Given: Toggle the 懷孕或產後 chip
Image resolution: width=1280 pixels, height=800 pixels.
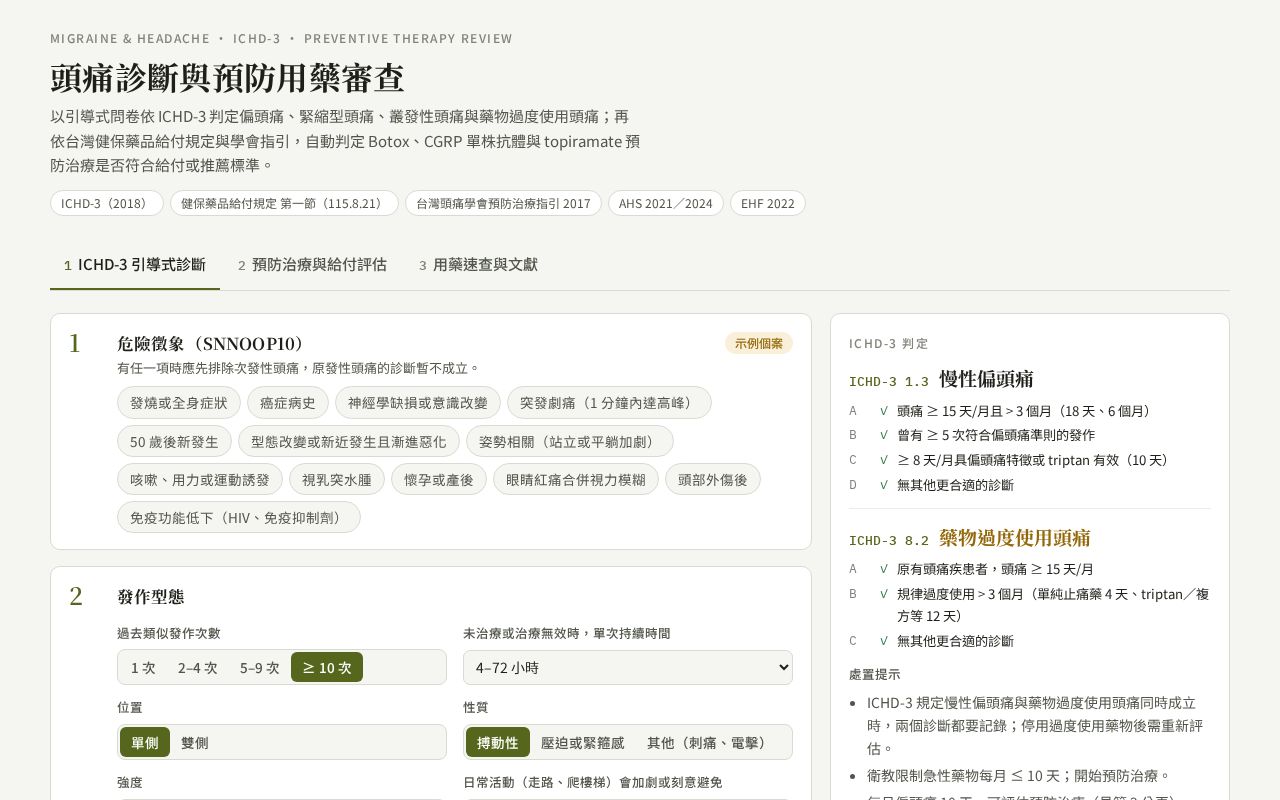Looking at the screenshot, I should click(439, 479).
